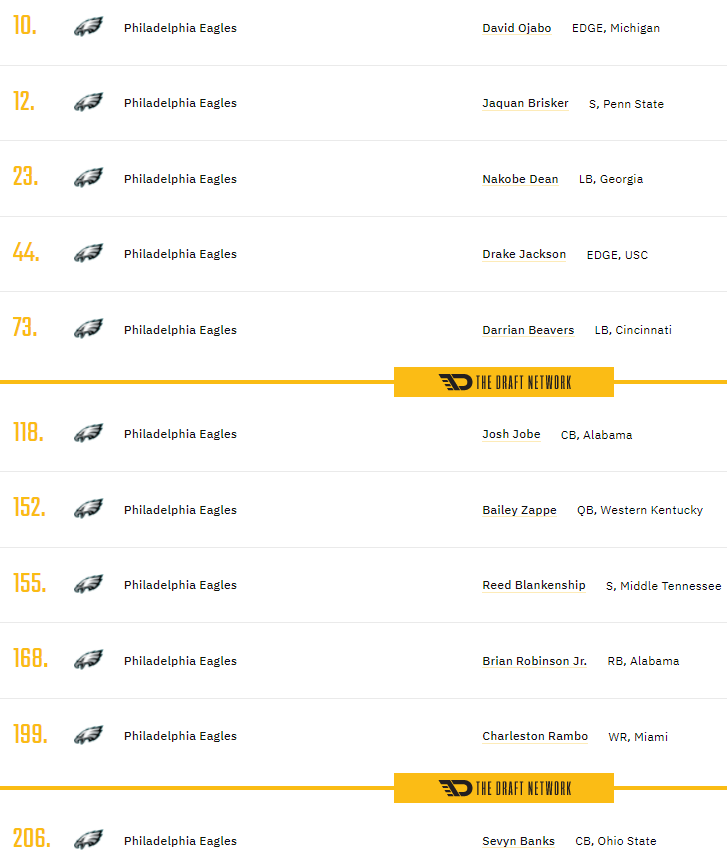Open Darrian Beavers' player link
The height and width of the screenshot is (856, 727).
click(528, 330)
